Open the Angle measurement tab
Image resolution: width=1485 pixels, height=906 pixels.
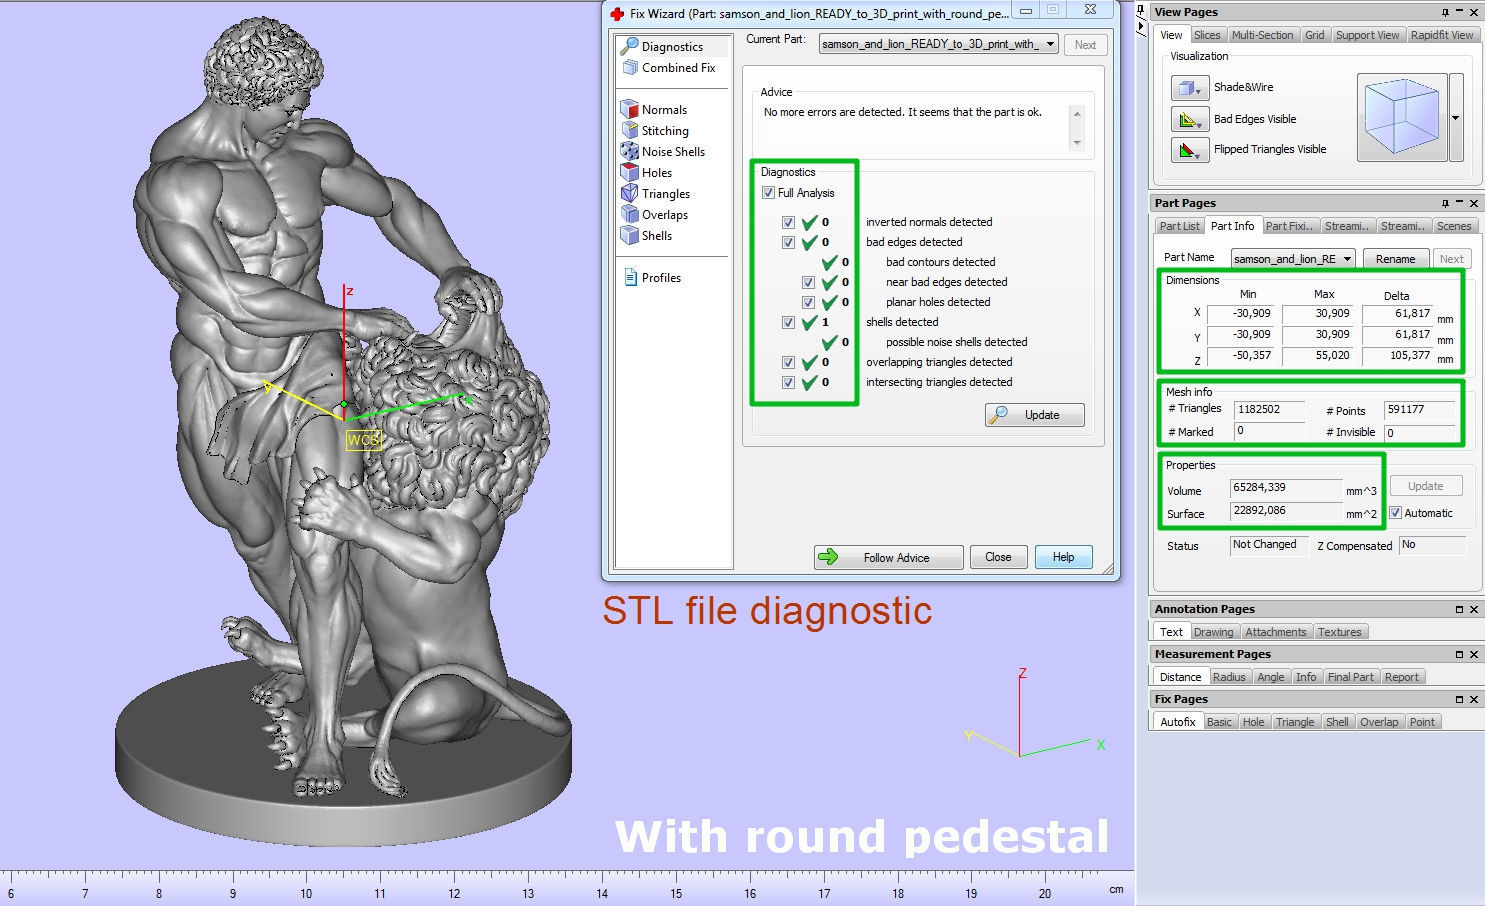[x=1271, y=677]
